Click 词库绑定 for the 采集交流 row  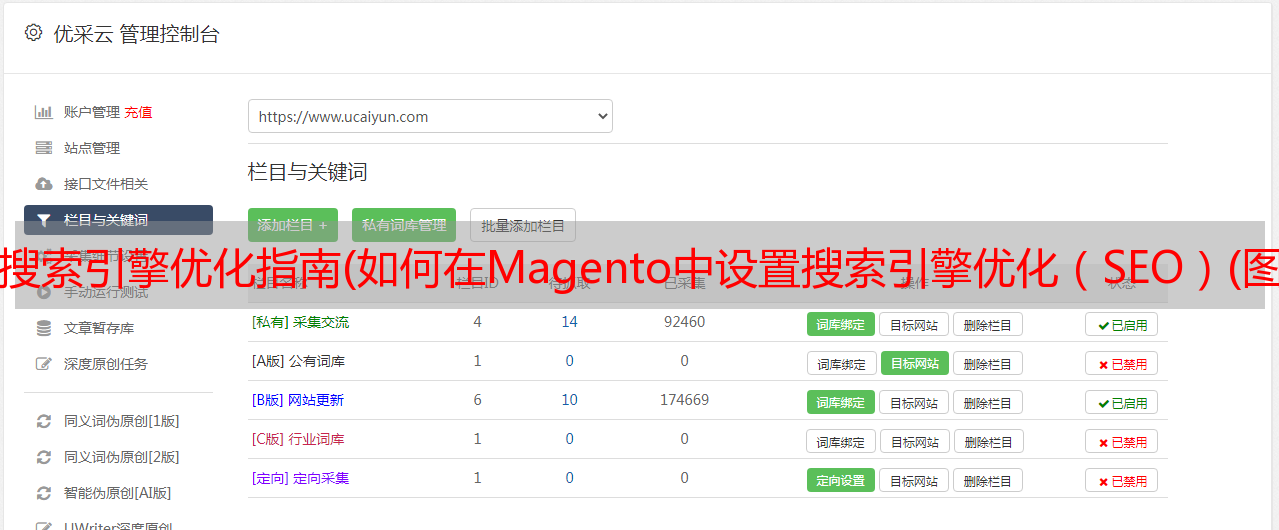coord(841,324)
